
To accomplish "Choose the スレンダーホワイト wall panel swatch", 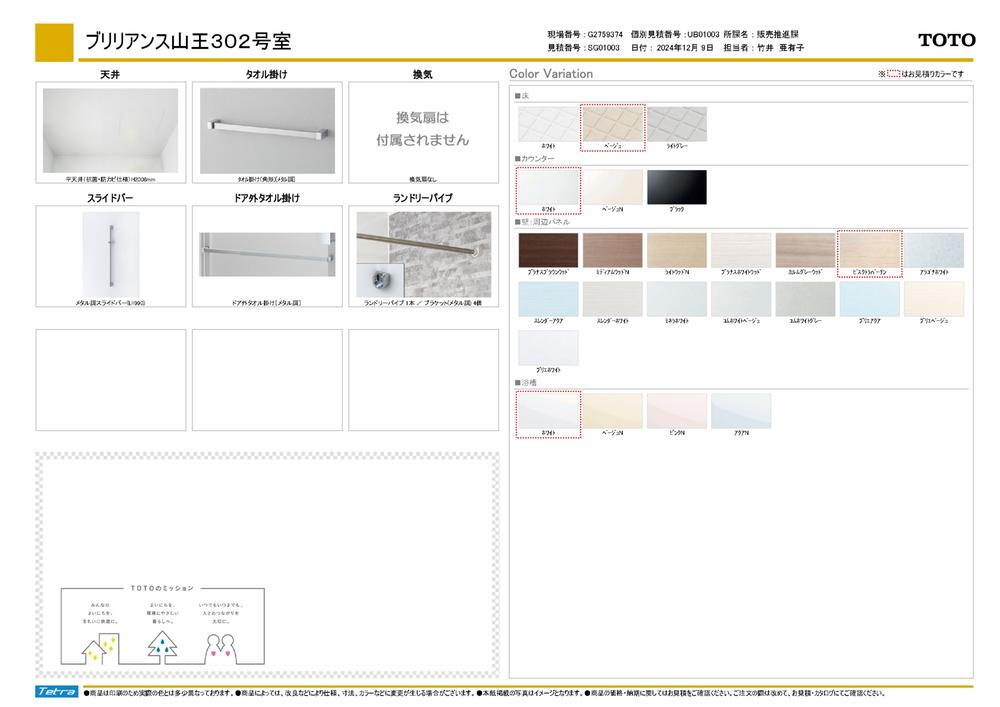I will [x=613, y=299].
